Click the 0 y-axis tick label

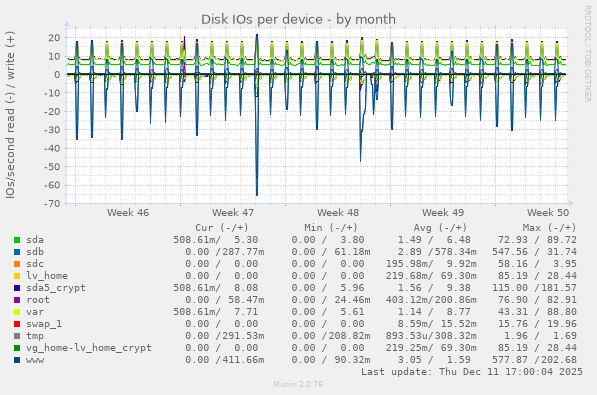coord(57,75)
